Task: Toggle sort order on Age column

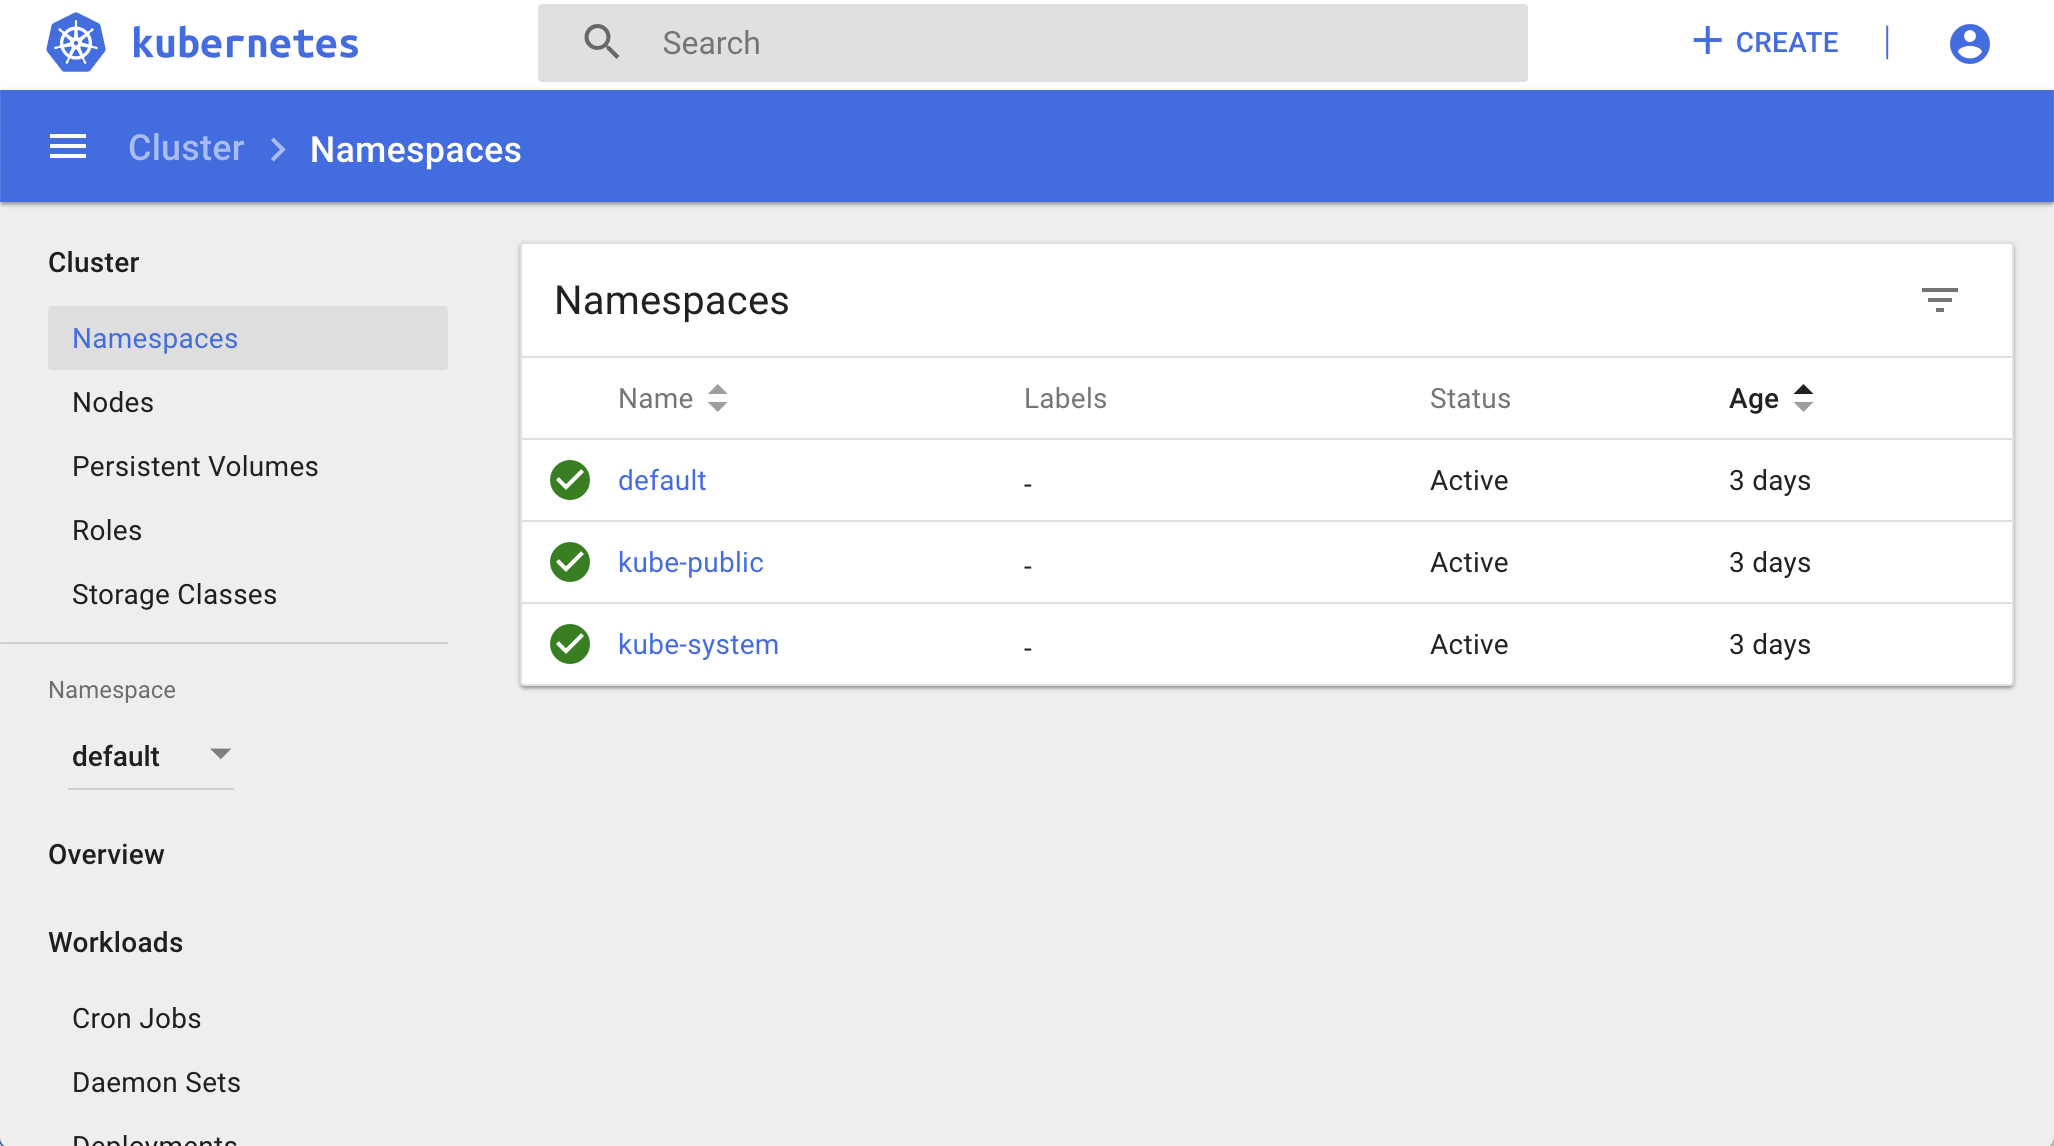Action: [x=1803, y=398]
